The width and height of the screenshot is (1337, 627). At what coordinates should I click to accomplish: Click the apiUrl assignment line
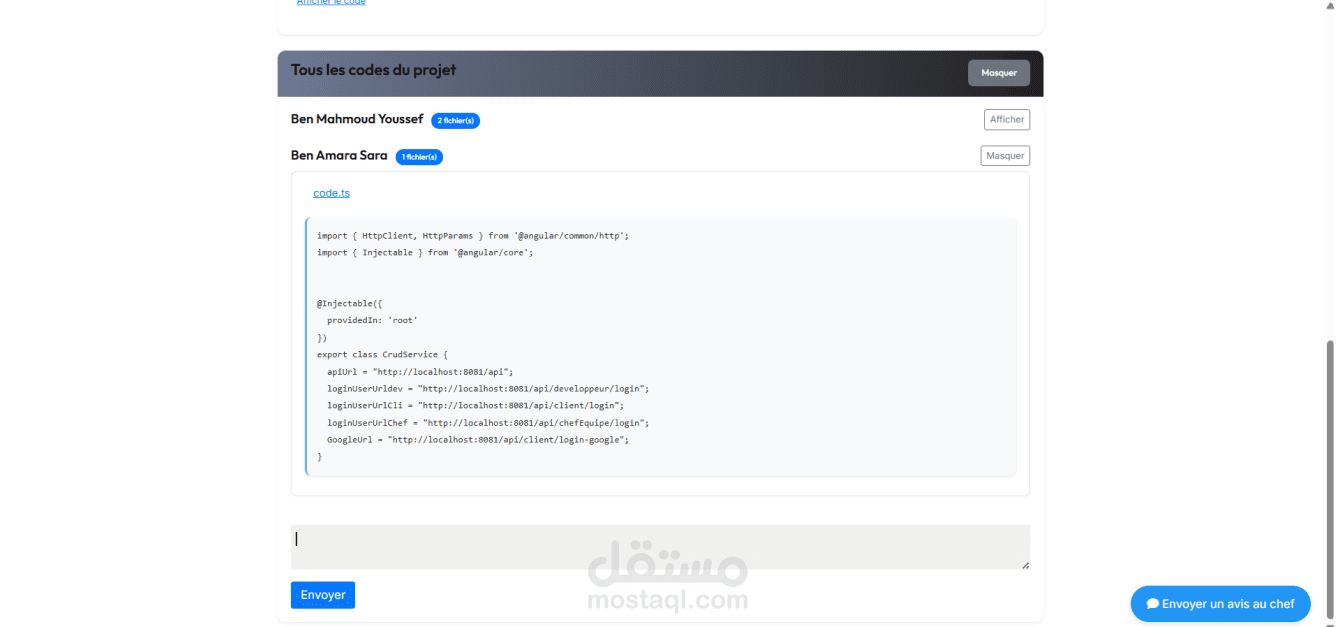pos(420,372)
